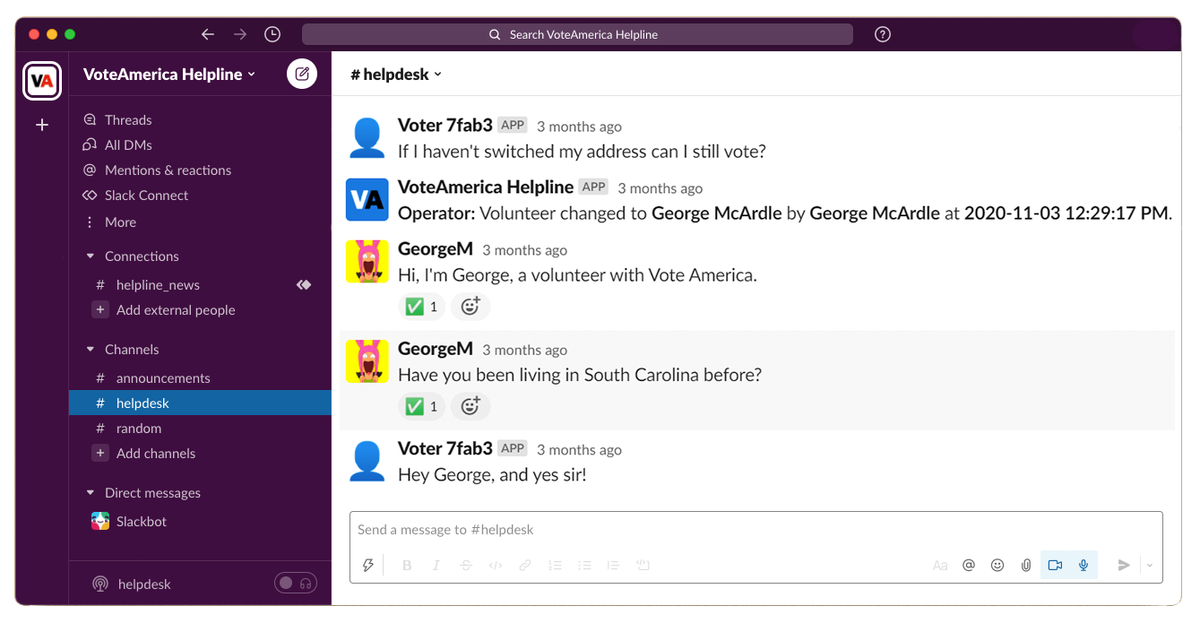Toggle bold formatting in the composer

point(406,564)
